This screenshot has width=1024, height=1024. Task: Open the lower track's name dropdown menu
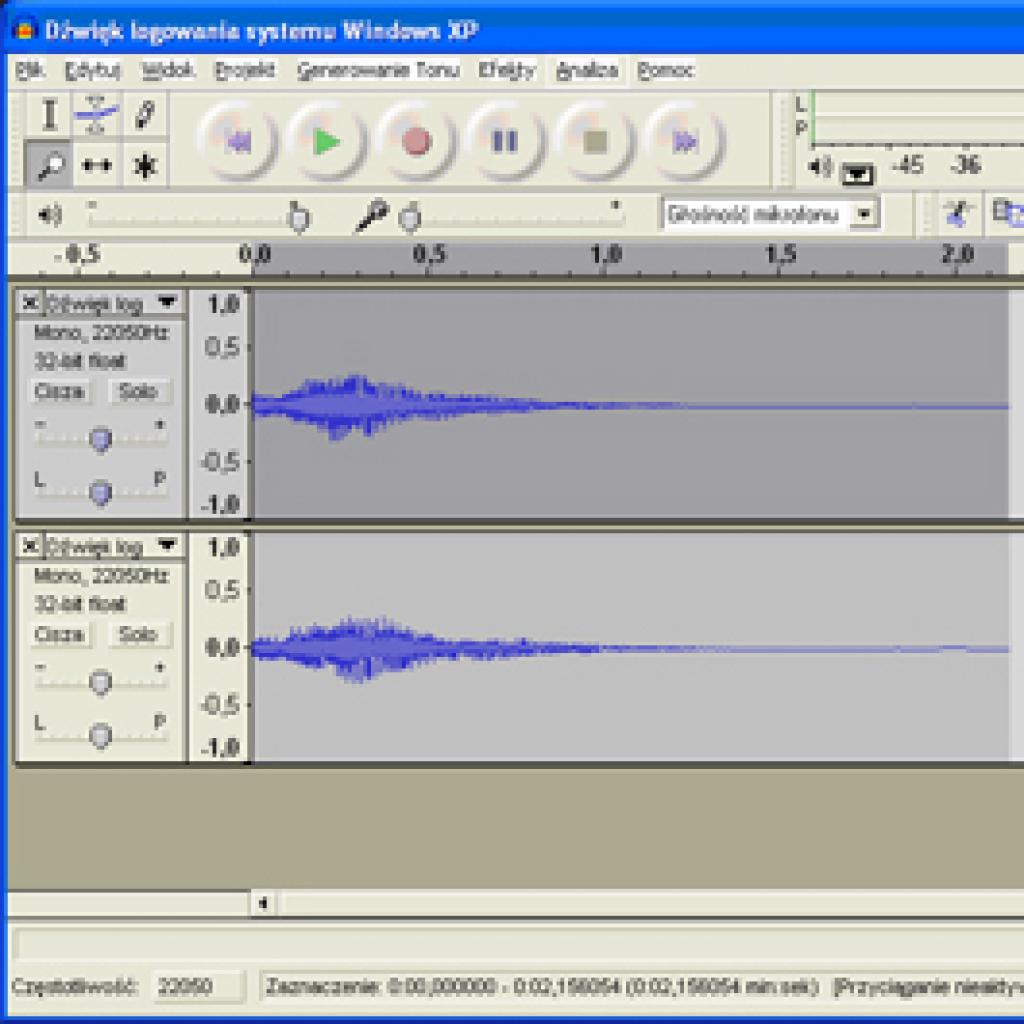167,545
